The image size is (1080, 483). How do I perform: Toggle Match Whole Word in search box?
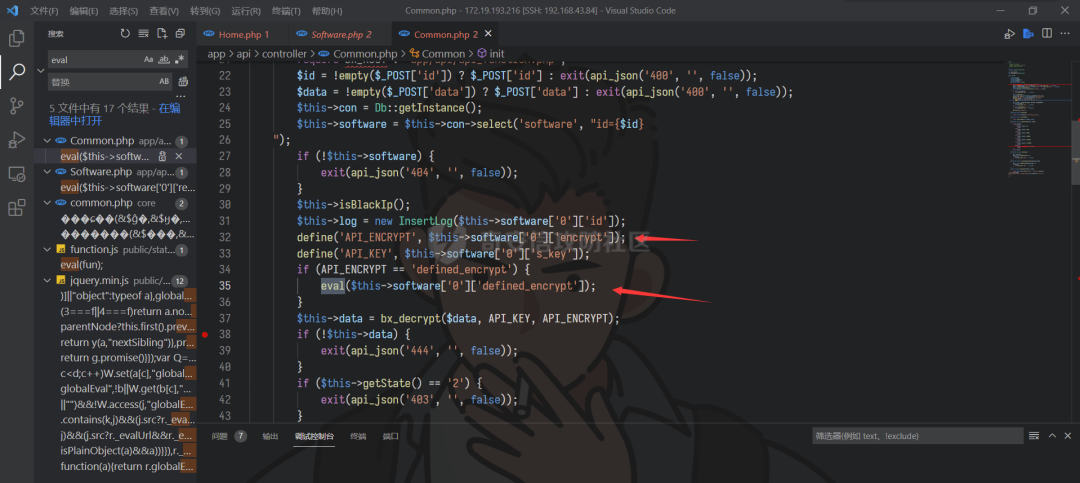pos(165,60)
